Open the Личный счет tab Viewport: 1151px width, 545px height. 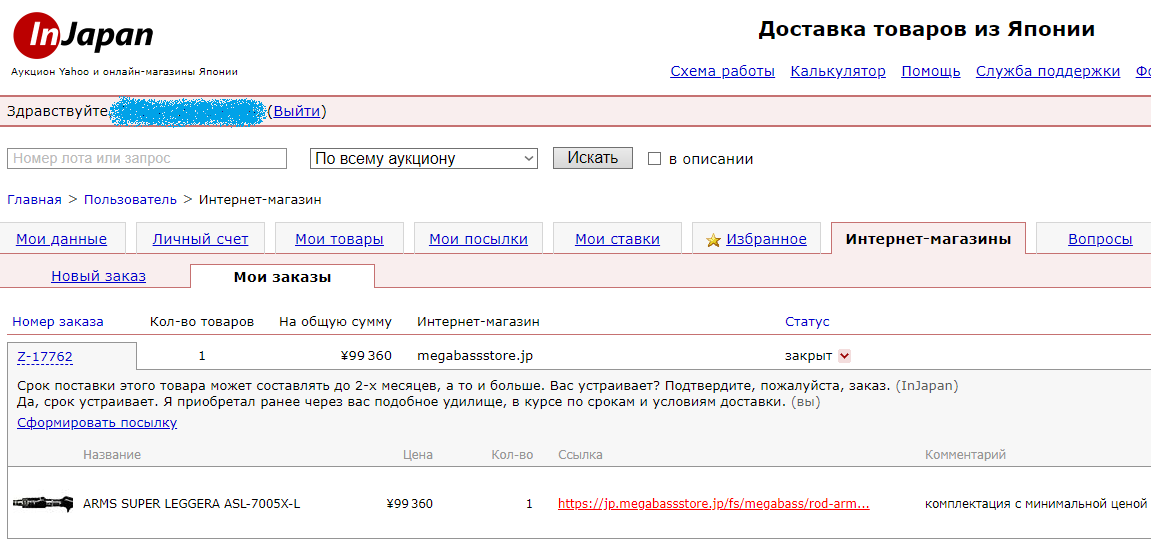200,239
